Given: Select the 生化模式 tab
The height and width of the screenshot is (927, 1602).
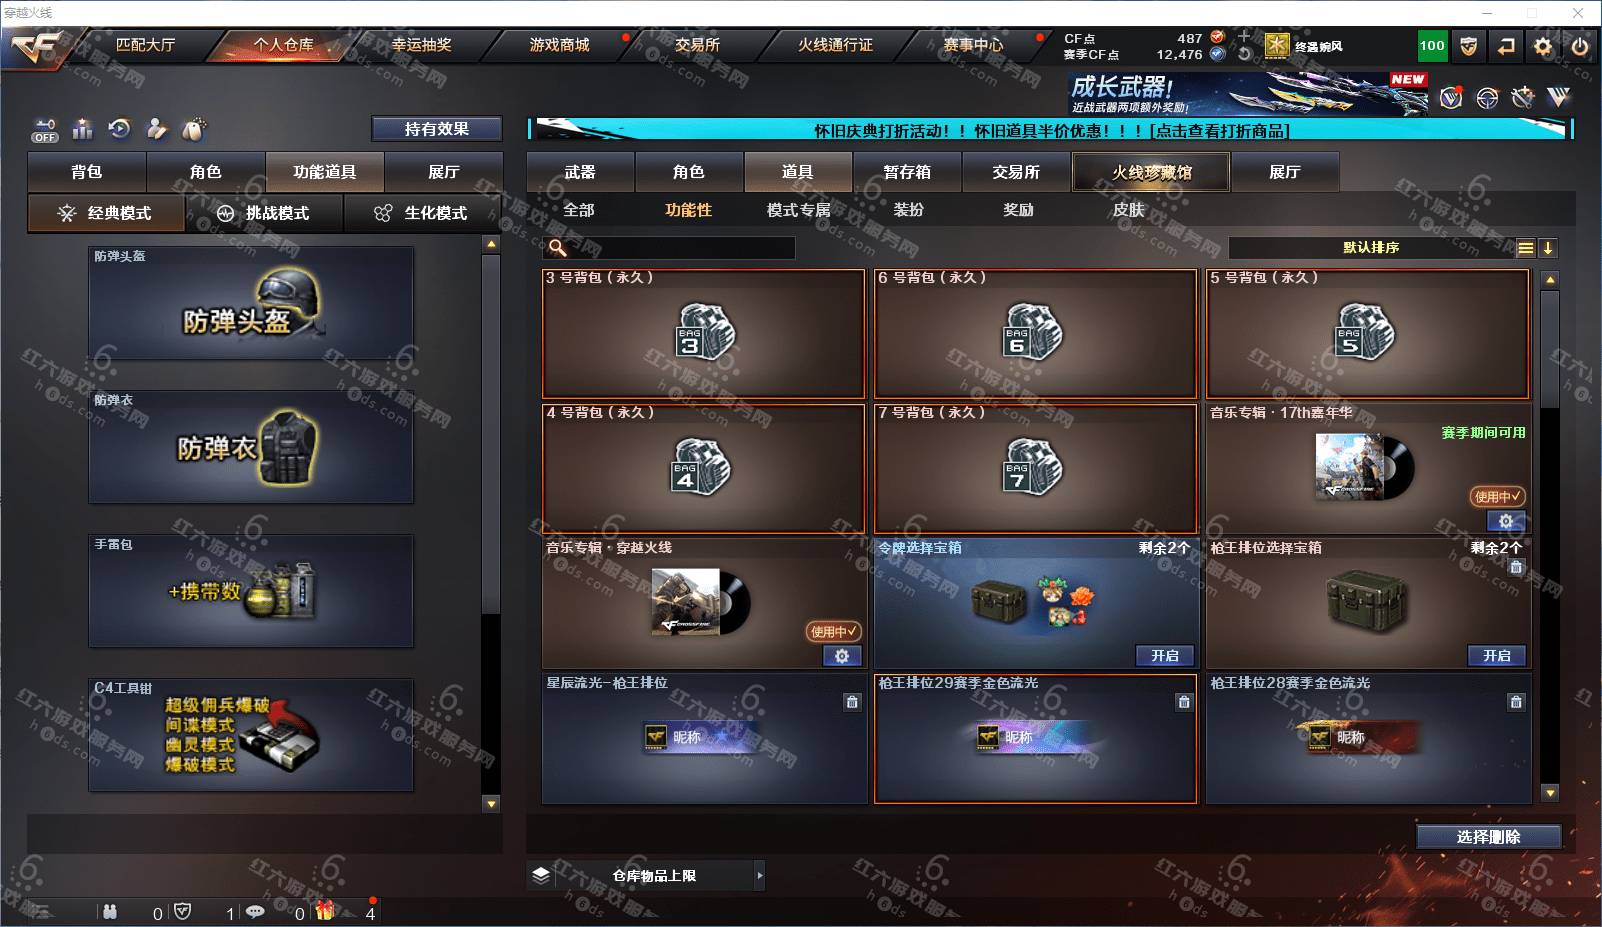Looking at the screenshot, I should tap(423, 213).
